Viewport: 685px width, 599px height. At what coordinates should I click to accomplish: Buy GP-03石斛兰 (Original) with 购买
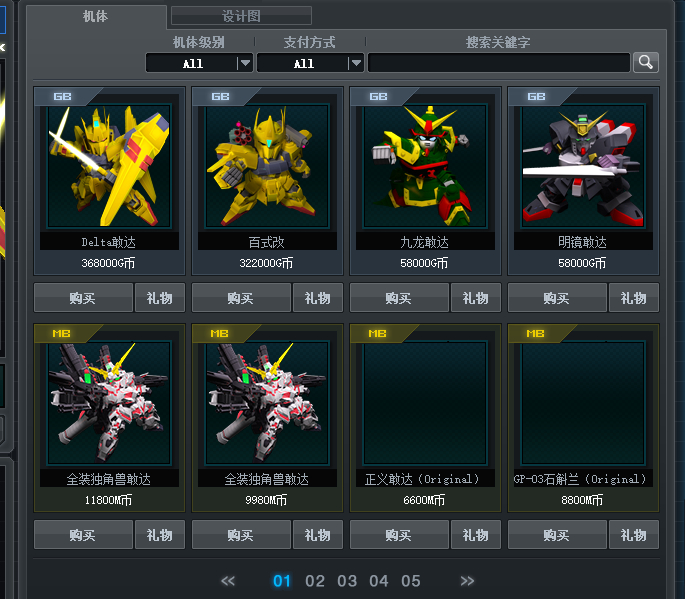click(x=557, y=534)
